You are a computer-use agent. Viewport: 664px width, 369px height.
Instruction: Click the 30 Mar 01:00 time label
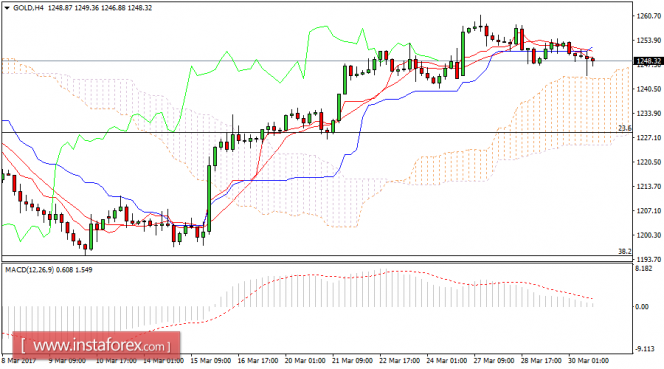[x=589, y=361]
